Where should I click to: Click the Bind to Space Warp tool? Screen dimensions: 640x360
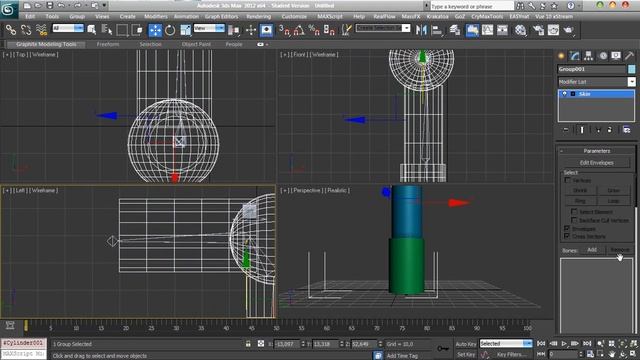41,30
